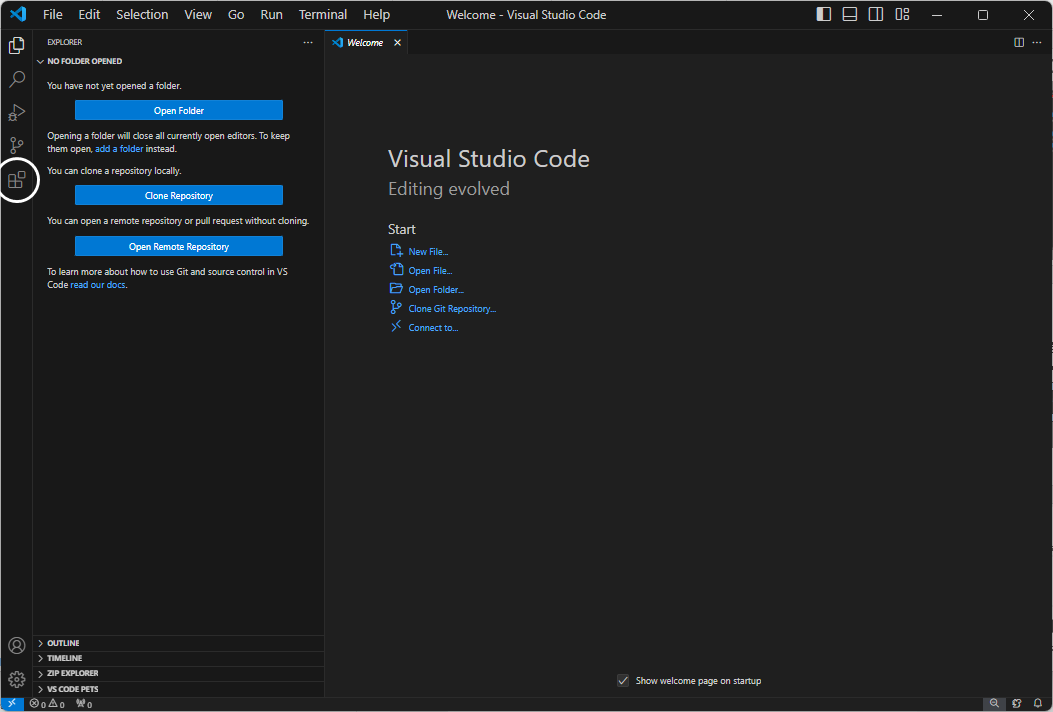Open the Manage settings gear icon

click(x=16, y=679)
